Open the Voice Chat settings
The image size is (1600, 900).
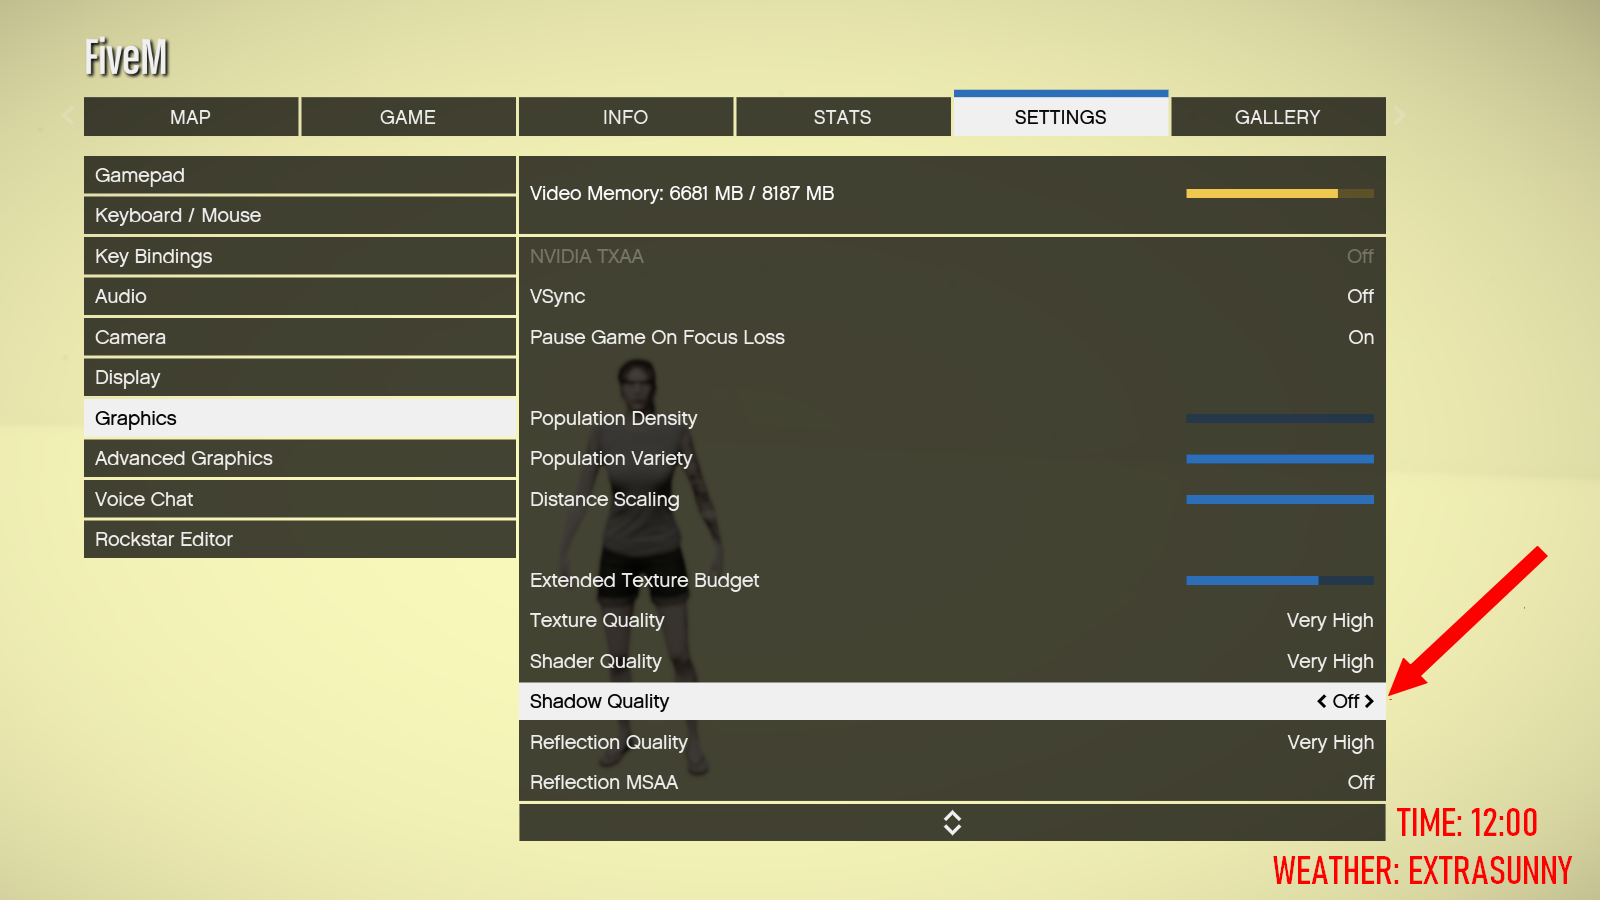[x=300, y=499]
